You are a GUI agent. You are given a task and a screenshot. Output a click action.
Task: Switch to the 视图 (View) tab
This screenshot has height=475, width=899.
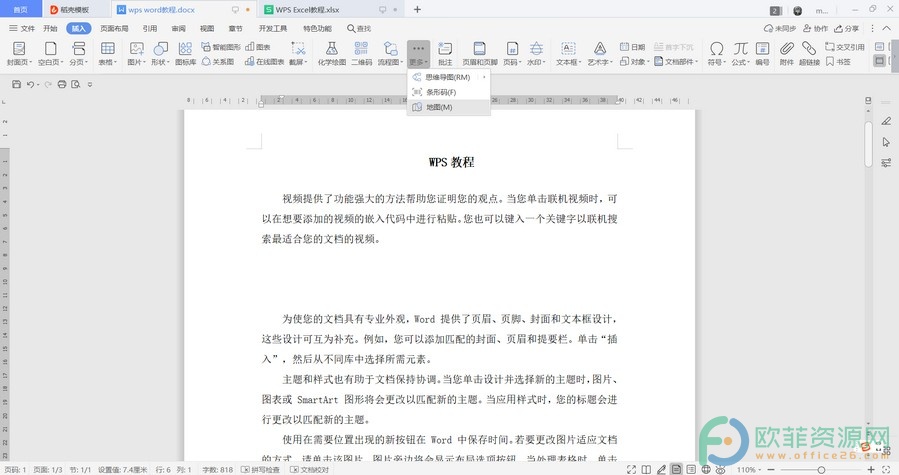point(207,28)
